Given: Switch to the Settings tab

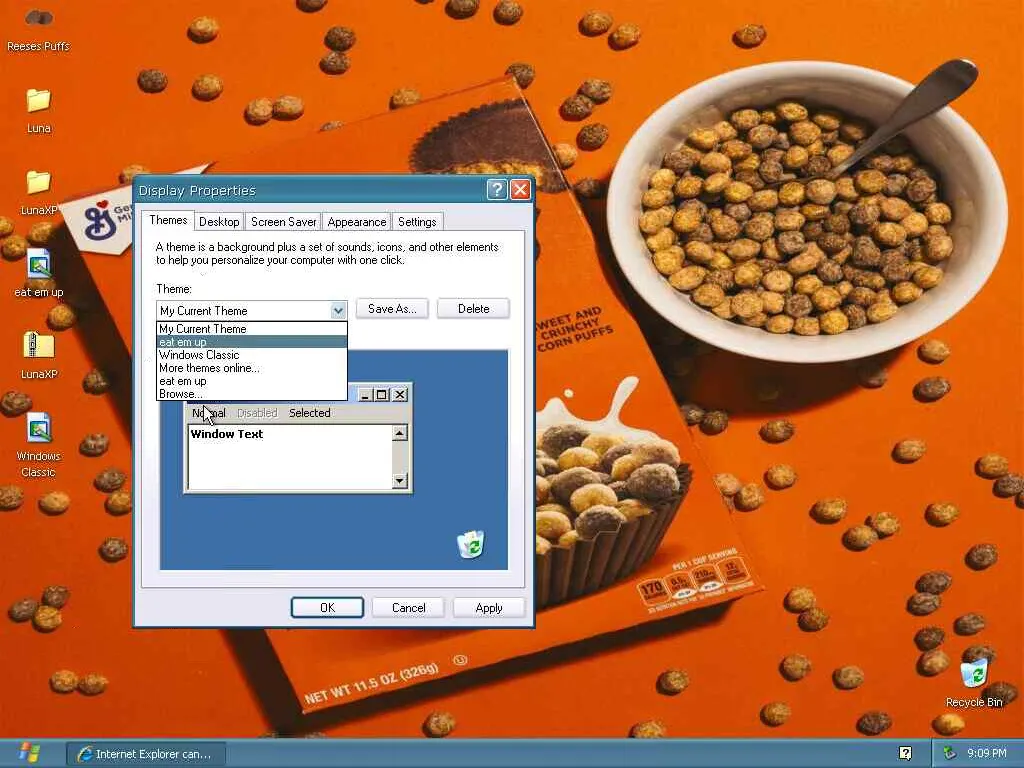Looking at the screenshot, I should click(x=417, y=222).
